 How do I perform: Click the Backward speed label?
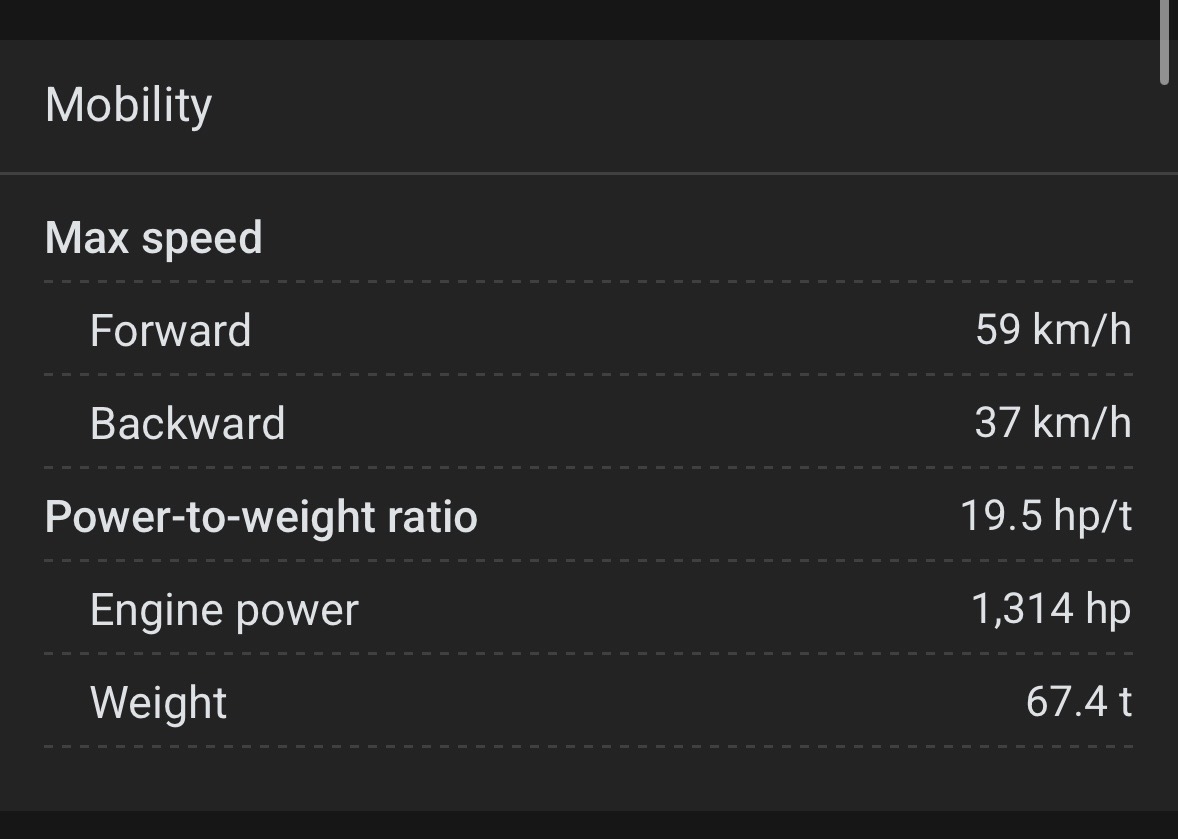pos(187,424)
